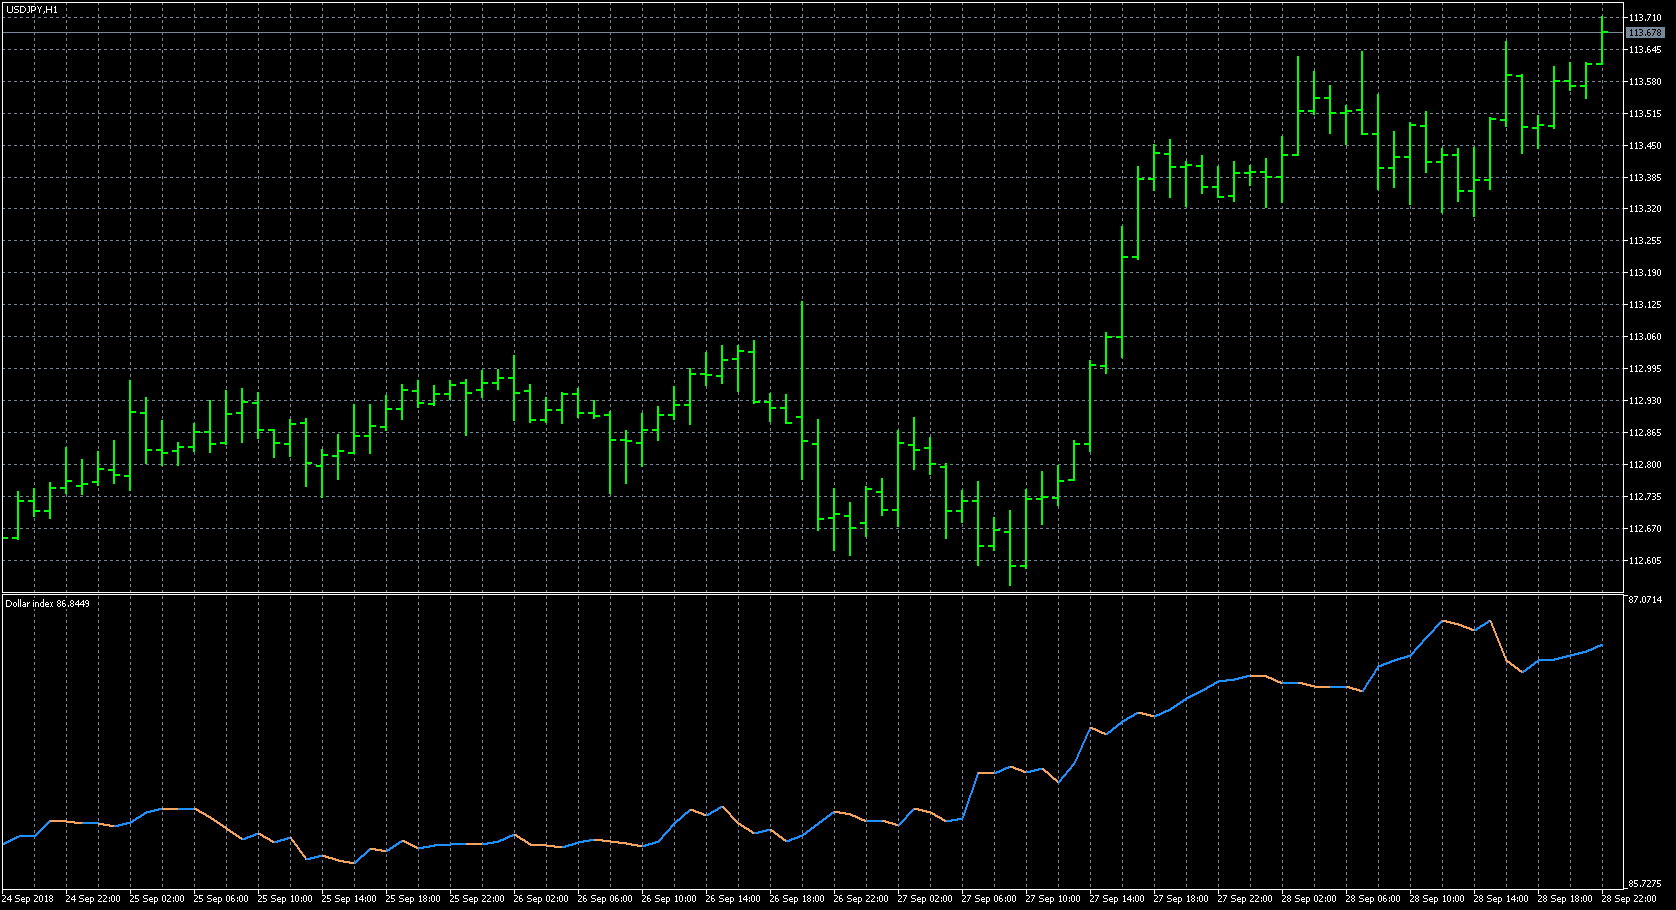This screenshot has height=910, width=1676.
Task: Select the 27 Sep 22:00 time label
Action: 1245,899
